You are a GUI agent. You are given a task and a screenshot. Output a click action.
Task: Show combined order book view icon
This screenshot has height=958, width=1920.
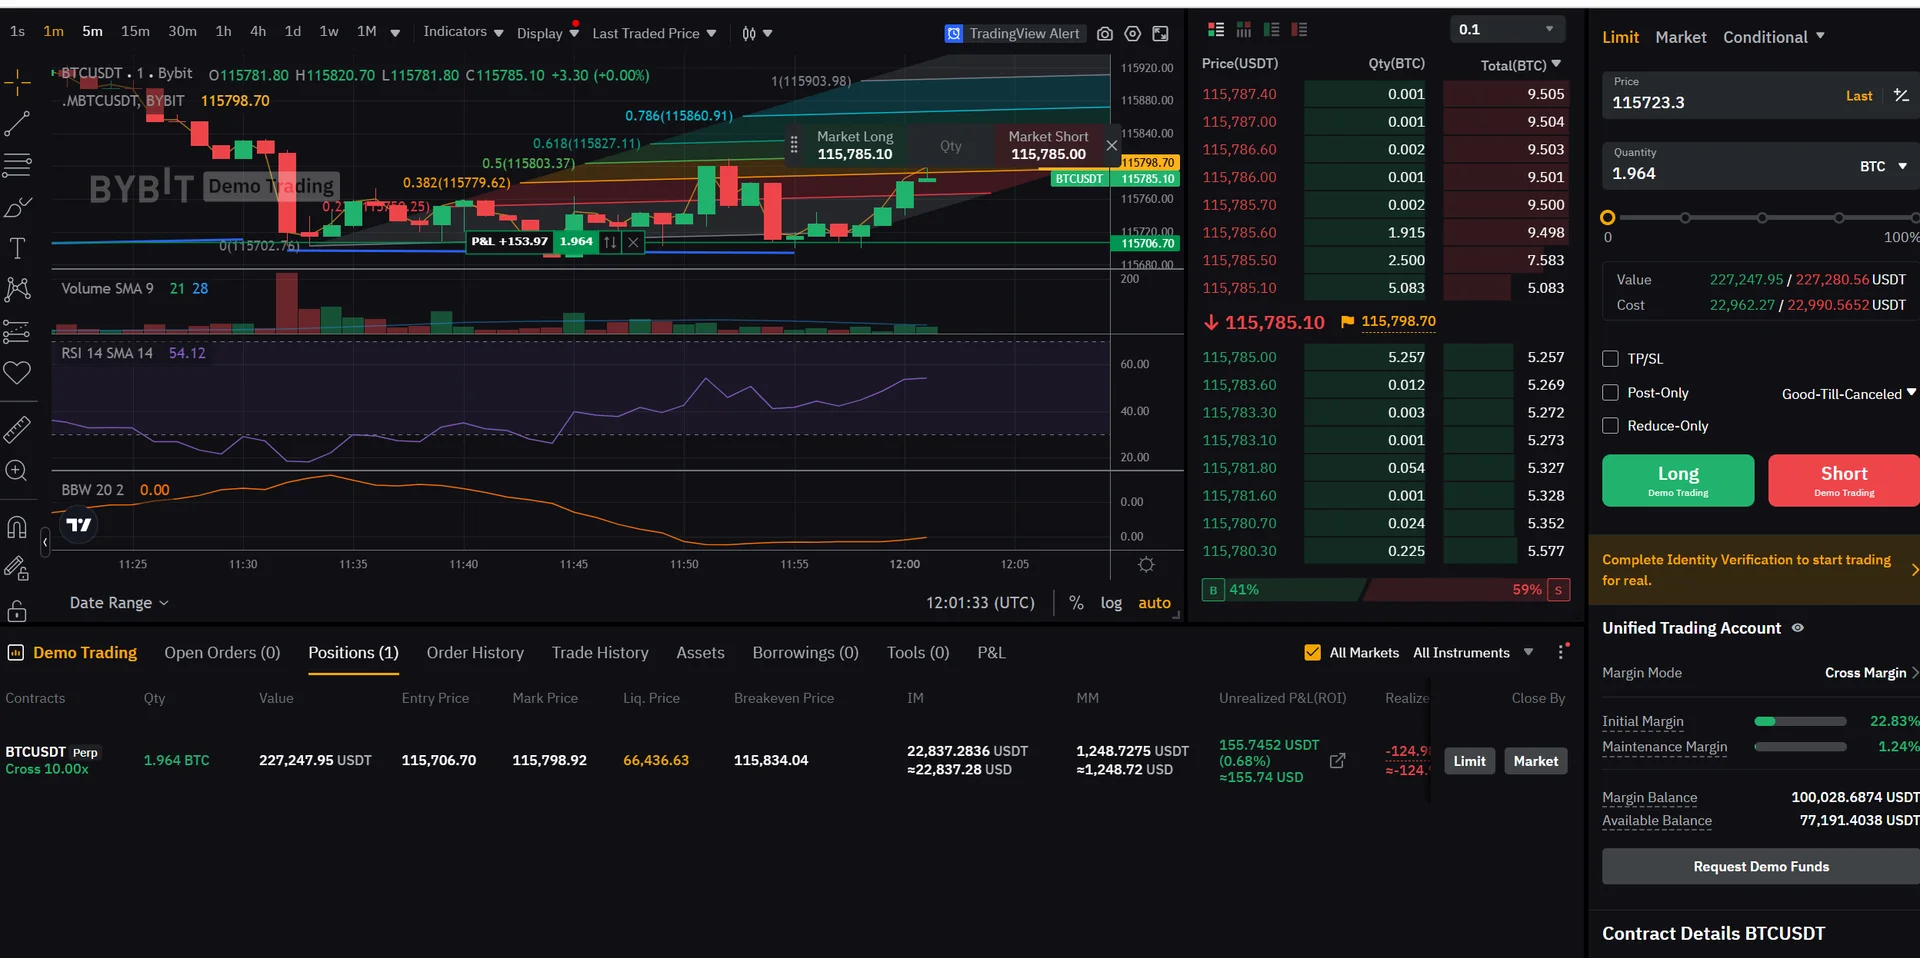point(1216,30)
